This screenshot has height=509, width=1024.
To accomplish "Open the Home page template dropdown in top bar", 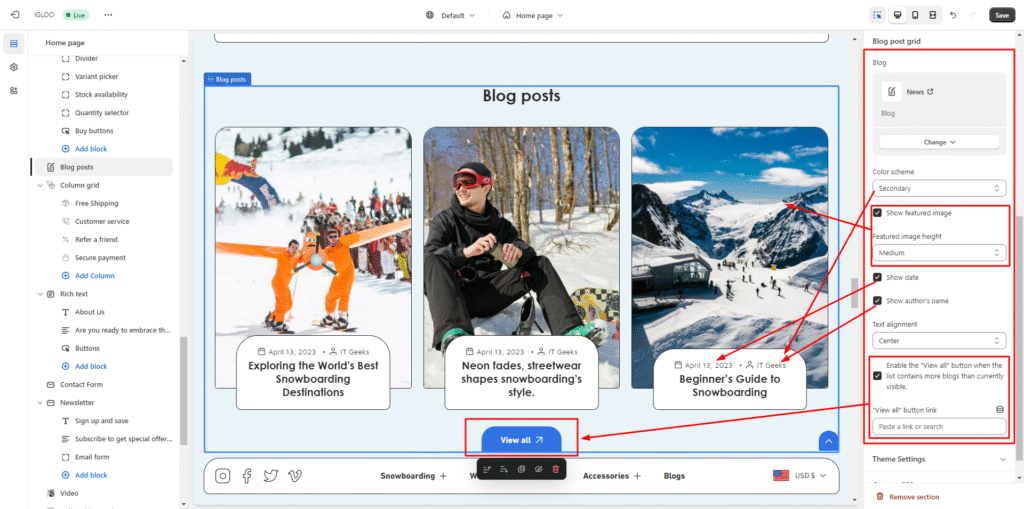I will [532, 15].
